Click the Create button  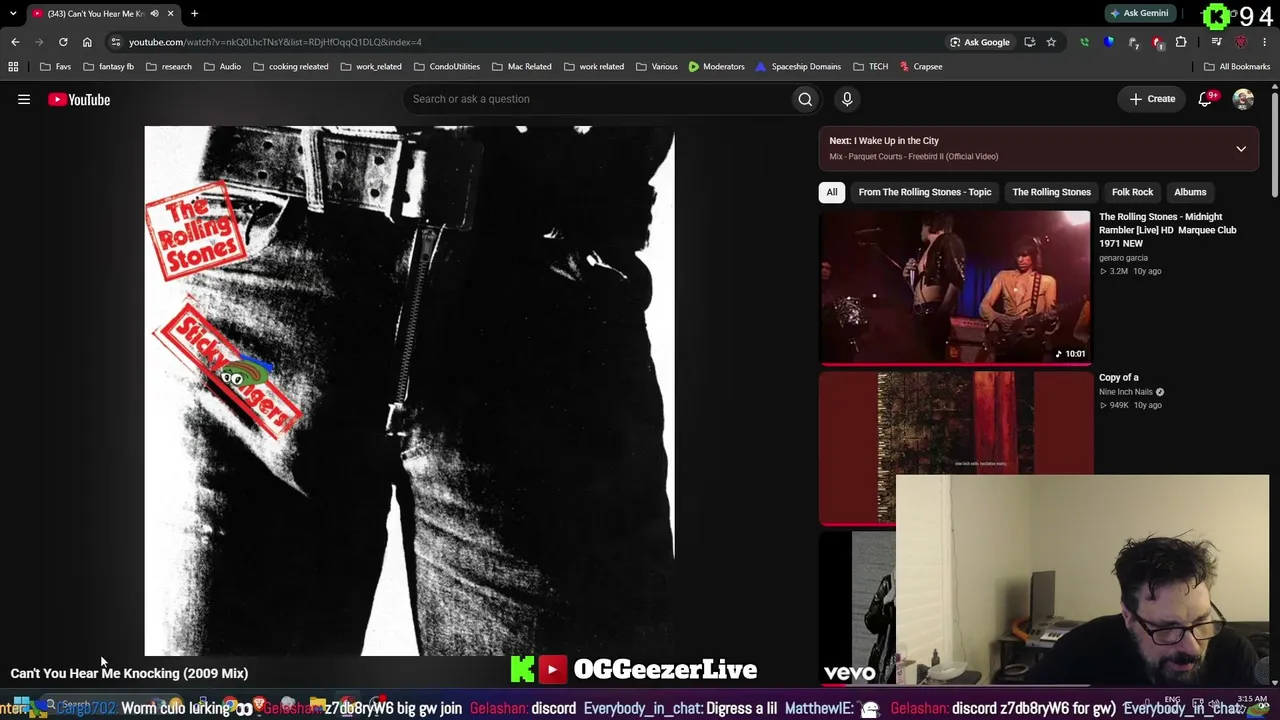point(1152,99)
